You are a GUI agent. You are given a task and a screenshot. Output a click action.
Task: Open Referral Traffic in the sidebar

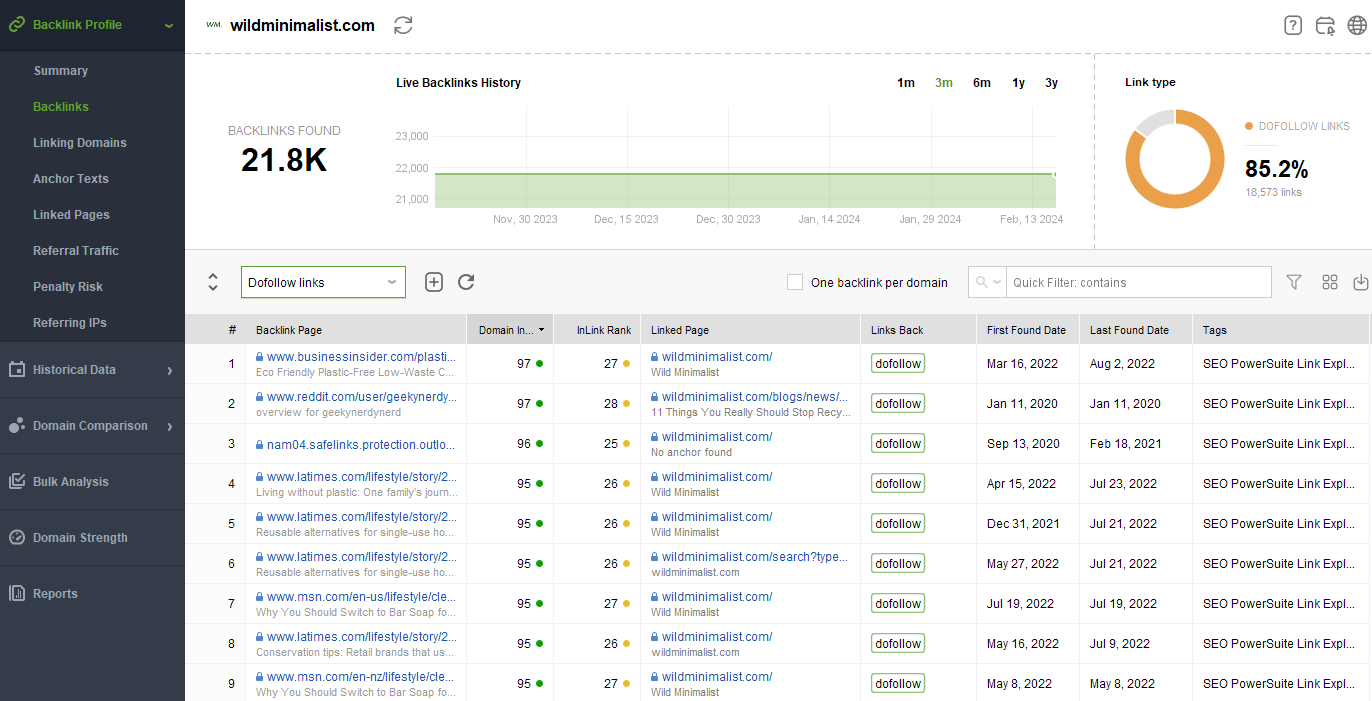pyautogui.click(x=76, y=251)
